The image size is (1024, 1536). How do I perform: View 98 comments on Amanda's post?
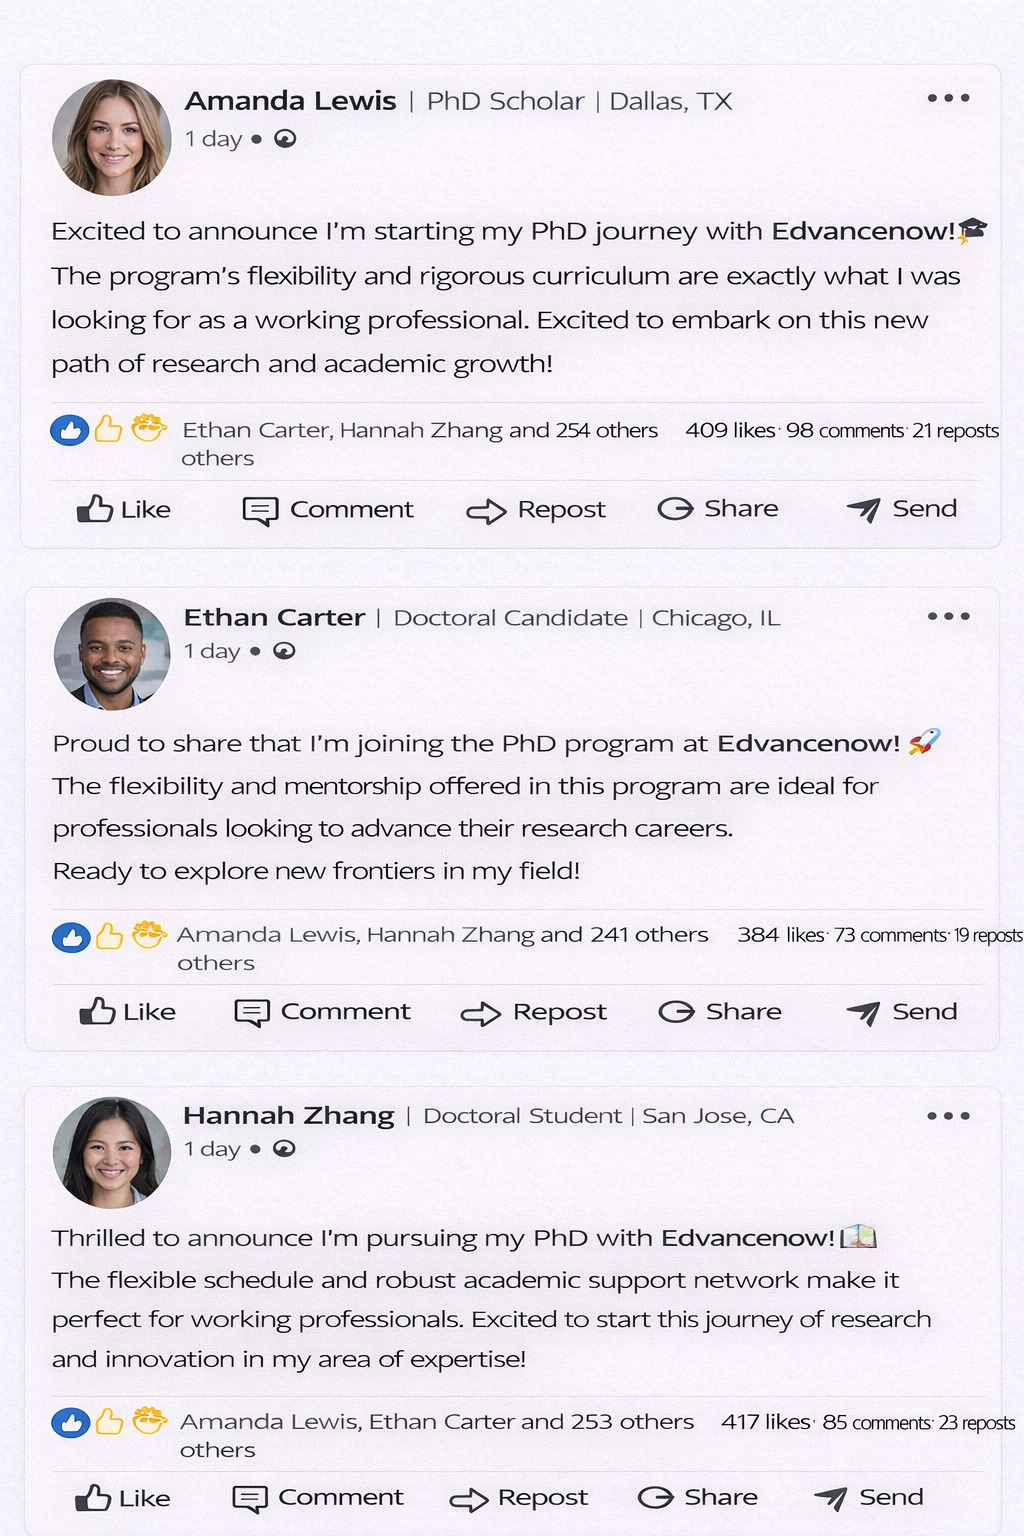[844, 431]
